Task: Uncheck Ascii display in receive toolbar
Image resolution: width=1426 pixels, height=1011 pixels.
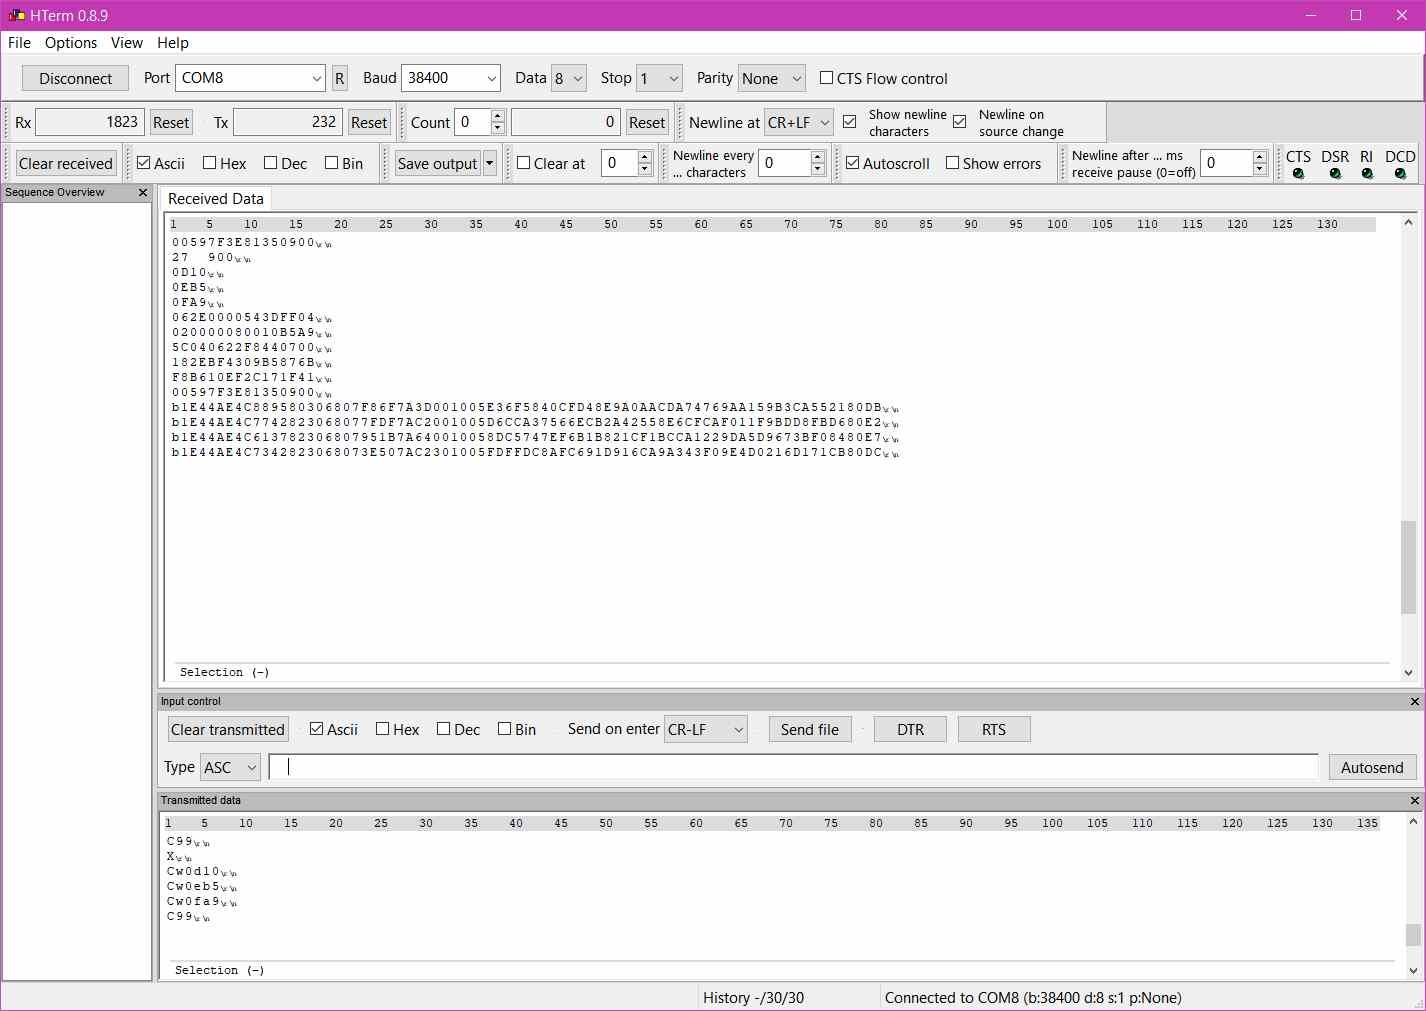Action: (144, 163)
